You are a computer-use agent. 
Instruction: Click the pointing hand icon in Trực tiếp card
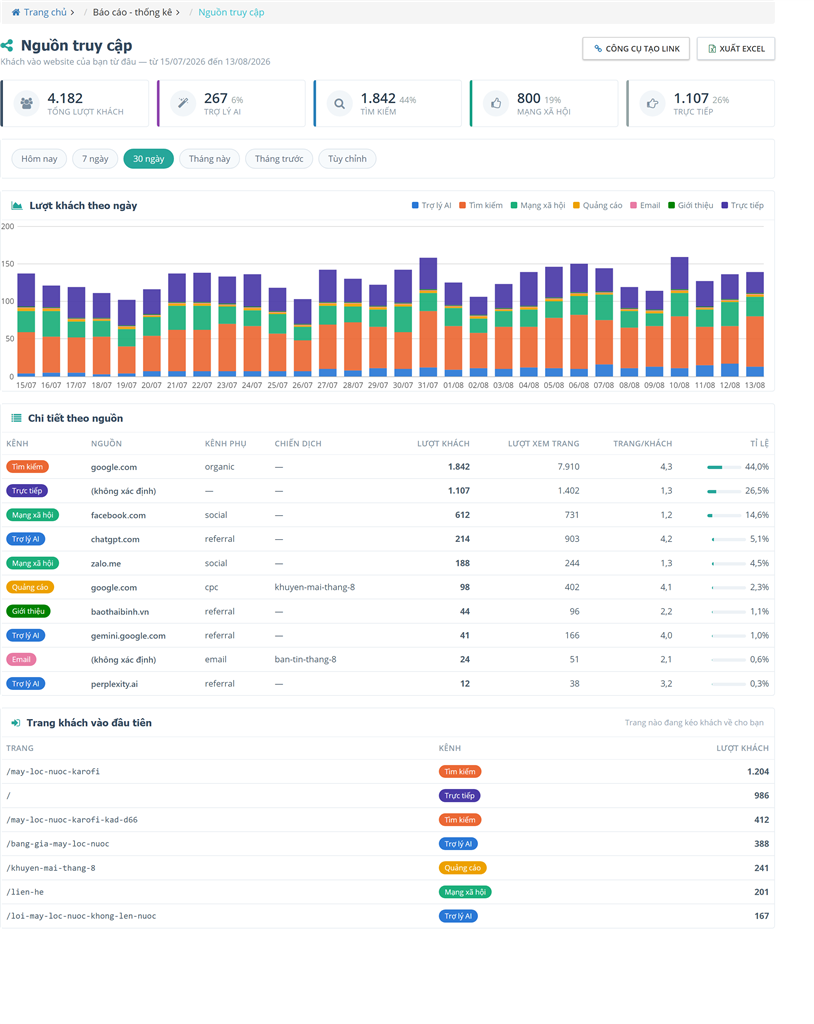coord(653,103)
